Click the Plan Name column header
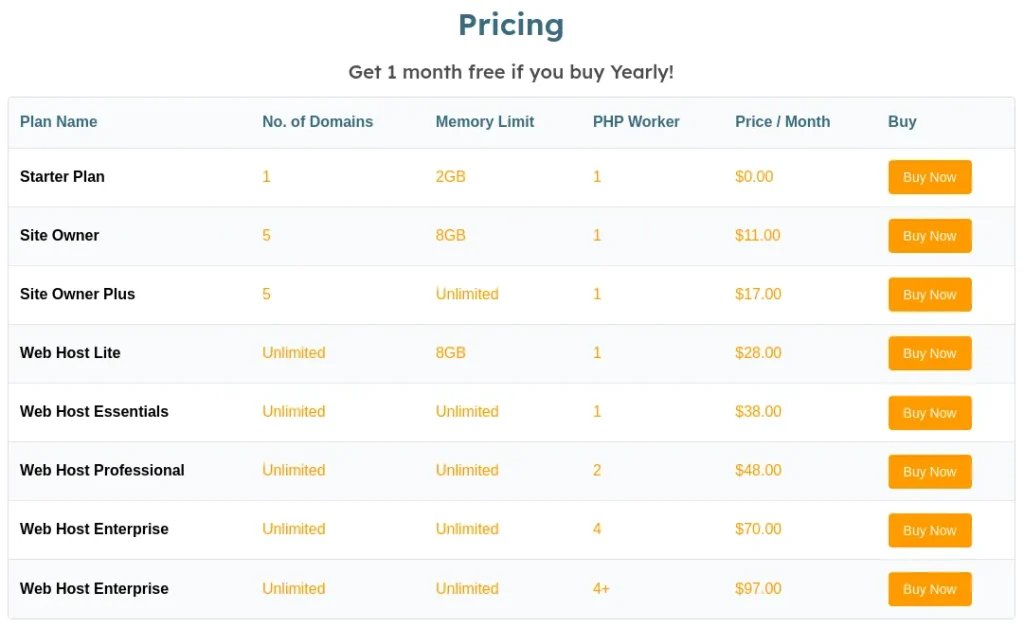 click(x=59, y=122)
